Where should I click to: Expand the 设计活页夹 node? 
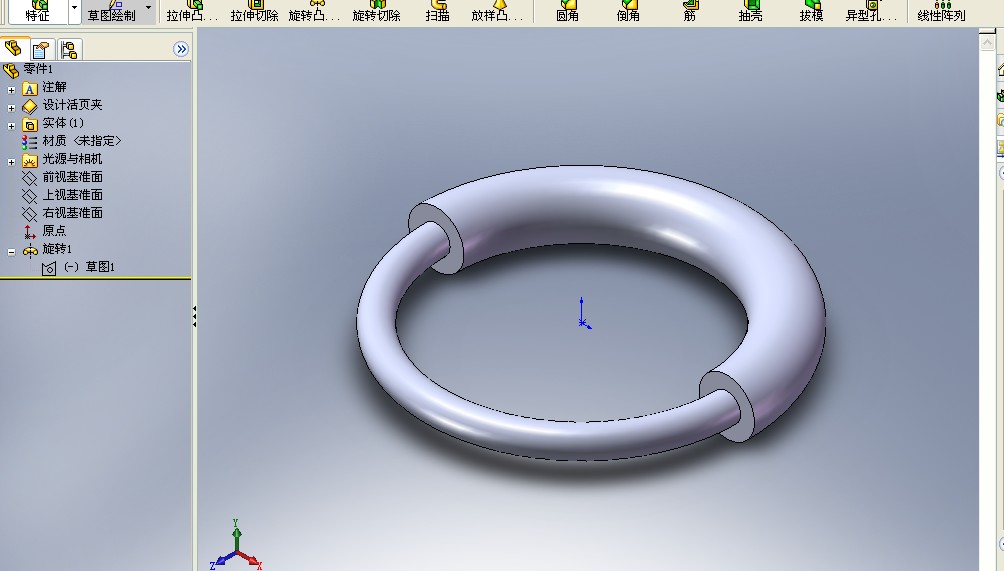(x=11, y=108)
